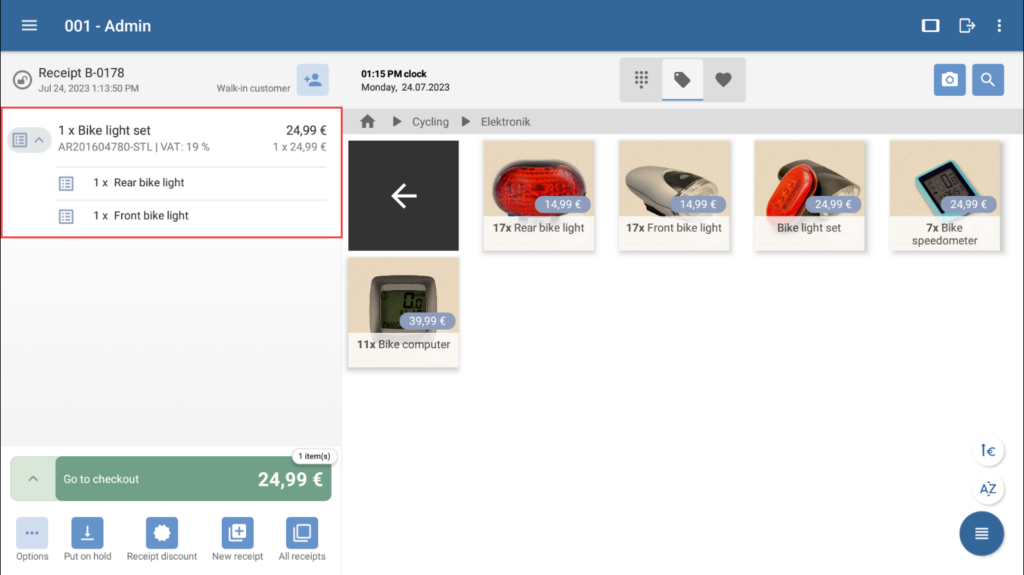The height and width of the screenshot is (575, 1024).
Task: Click the add customer icon
Action: point(312,80)
